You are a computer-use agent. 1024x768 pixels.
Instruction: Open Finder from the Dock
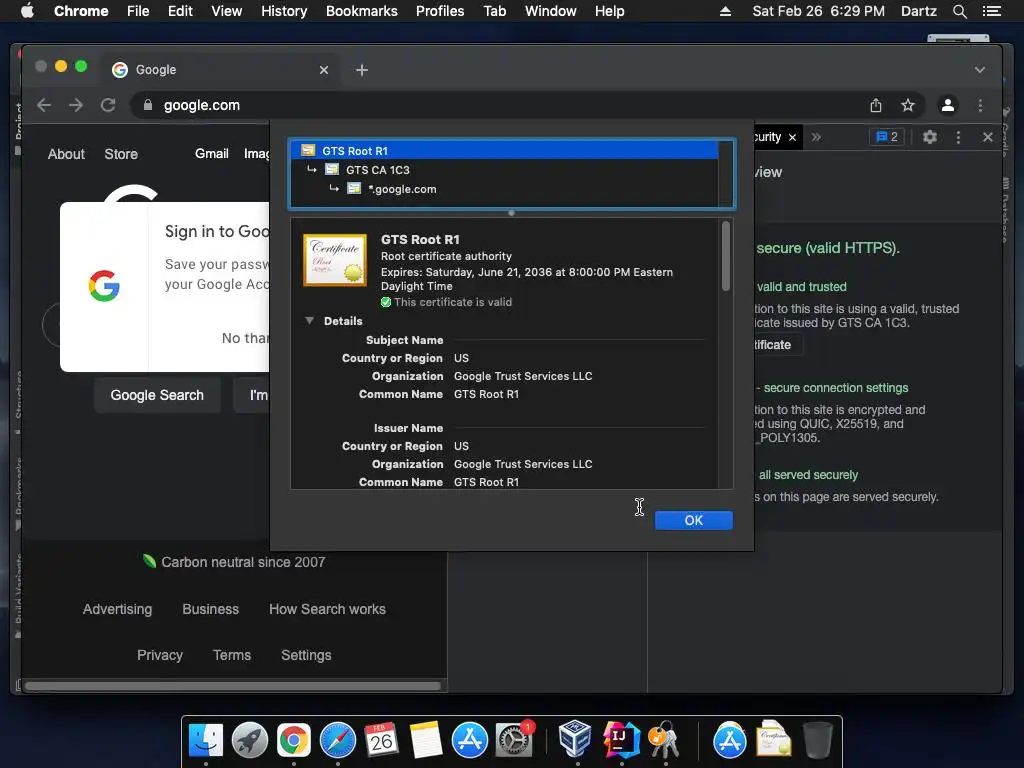click(x=206, y=740)
